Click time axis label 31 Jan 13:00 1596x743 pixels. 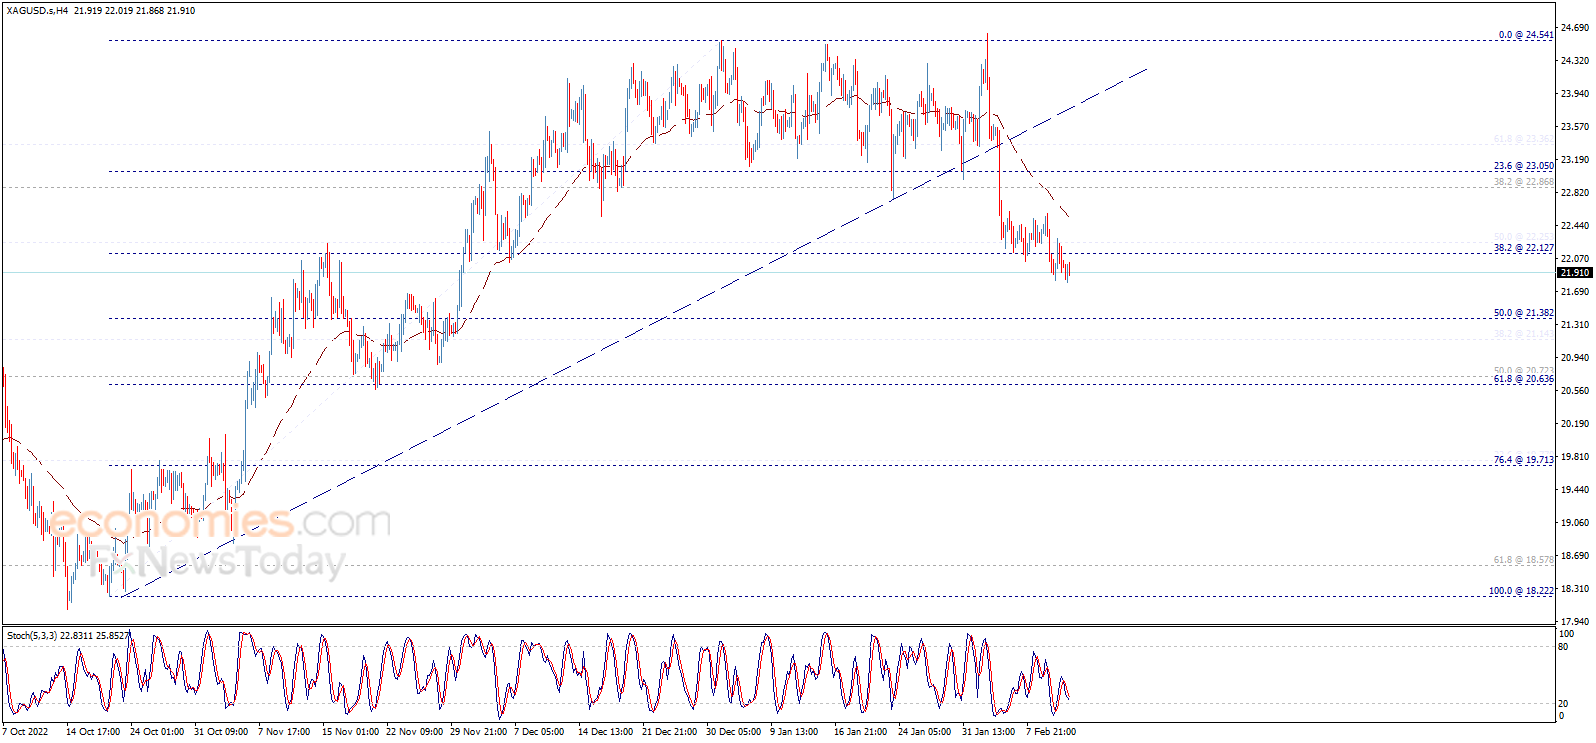coord(989,732)
